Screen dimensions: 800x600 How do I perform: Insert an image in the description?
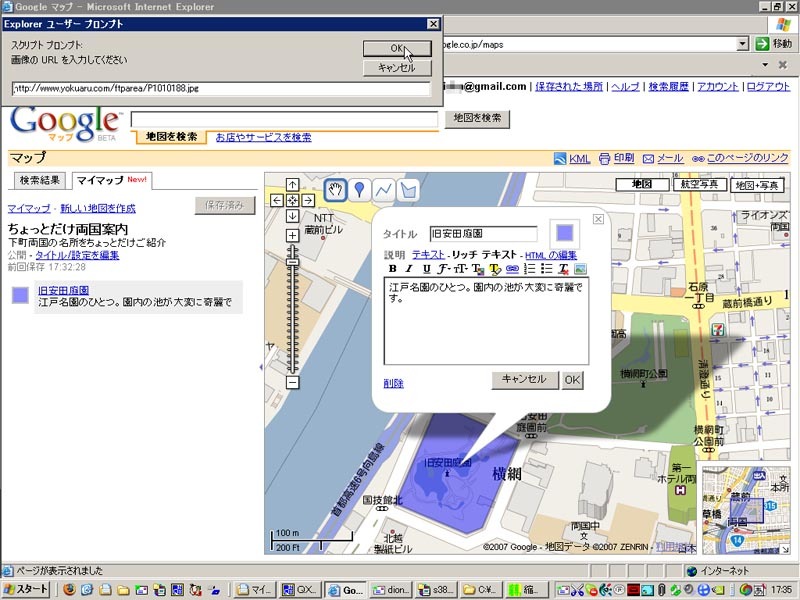tap(580, 268)
